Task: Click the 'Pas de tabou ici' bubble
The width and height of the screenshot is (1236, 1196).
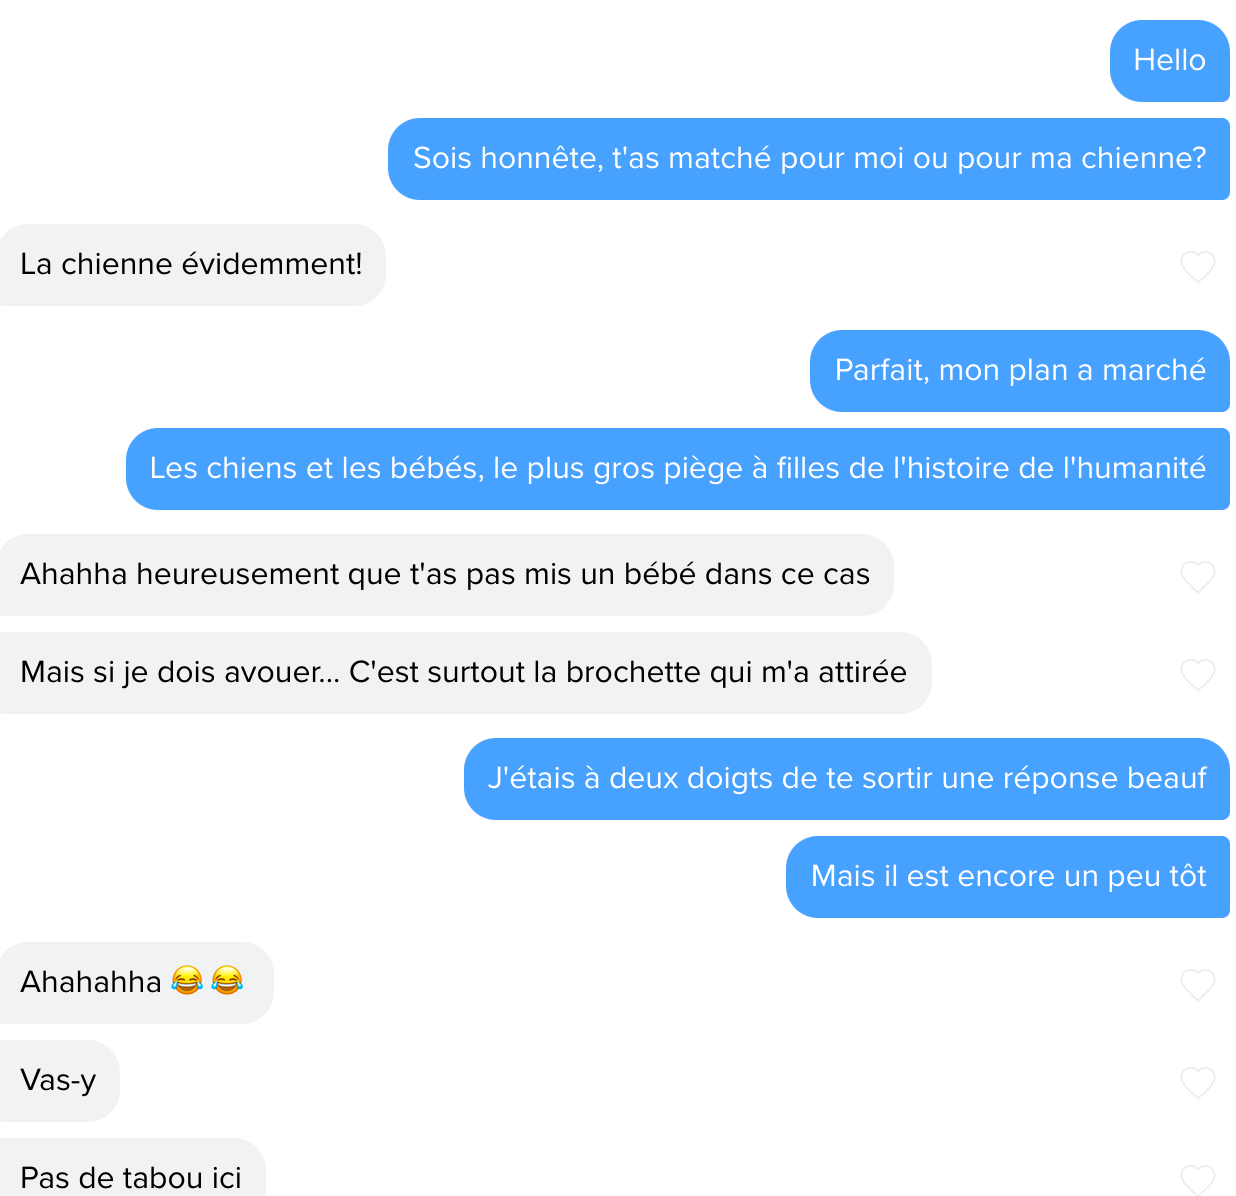Action: [132, 1168]
